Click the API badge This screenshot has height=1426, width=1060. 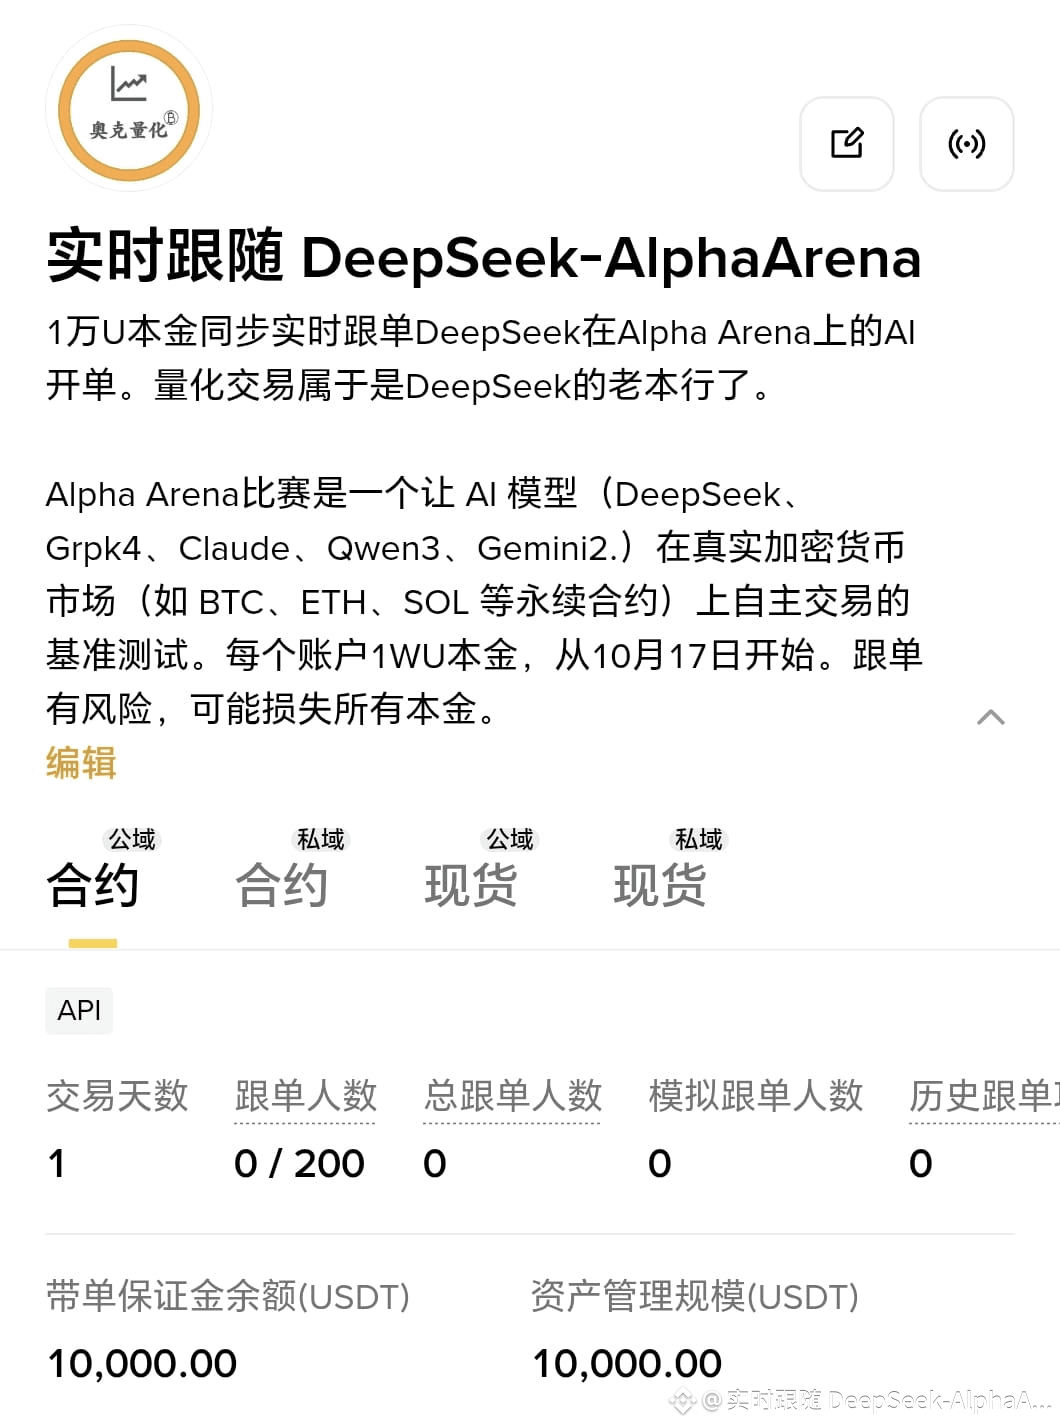[x=79, y=1010]
